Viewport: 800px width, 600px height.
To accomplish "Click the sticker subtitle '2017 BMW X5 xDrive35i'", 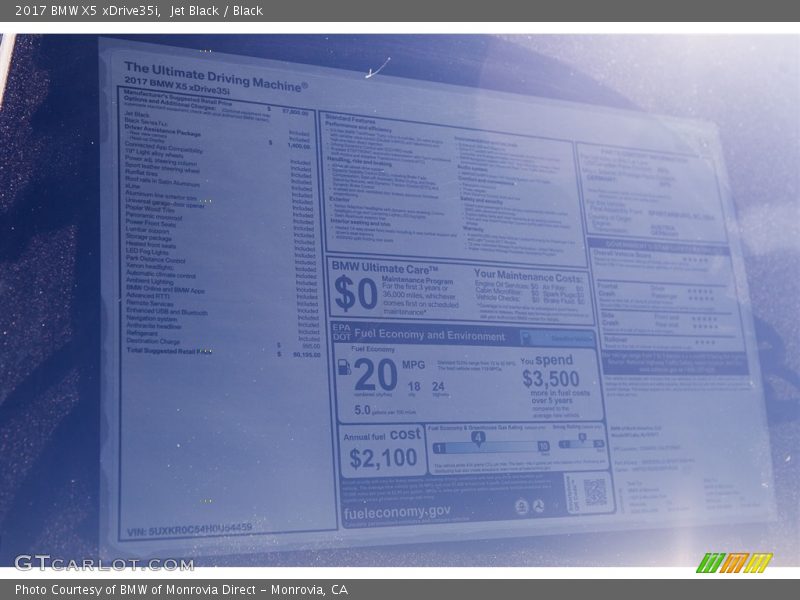I will coord(177,85).
